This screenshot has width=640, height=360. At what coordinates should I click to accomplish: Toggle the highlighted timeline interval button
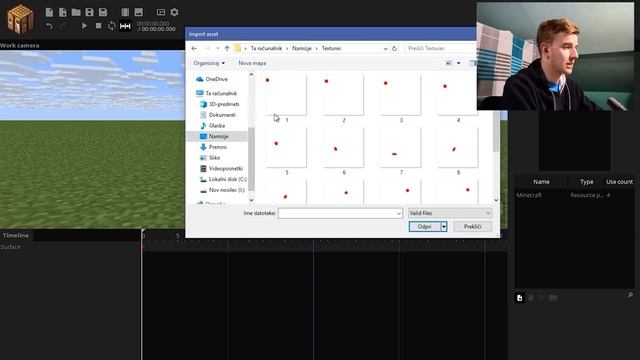pos(125,26)
